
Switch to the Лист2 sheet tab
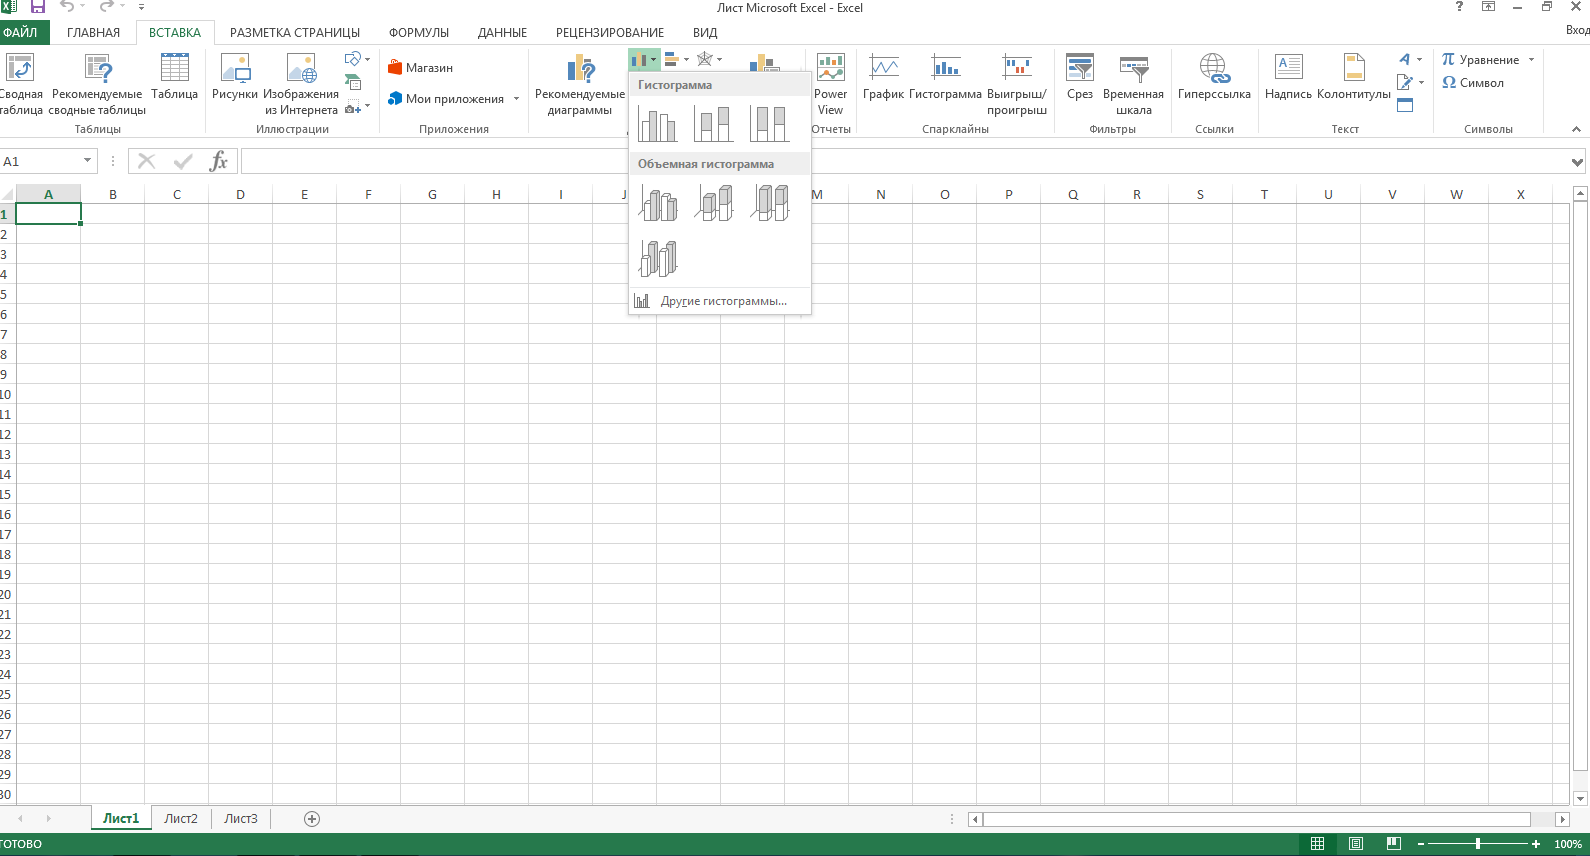click(181, 819)
